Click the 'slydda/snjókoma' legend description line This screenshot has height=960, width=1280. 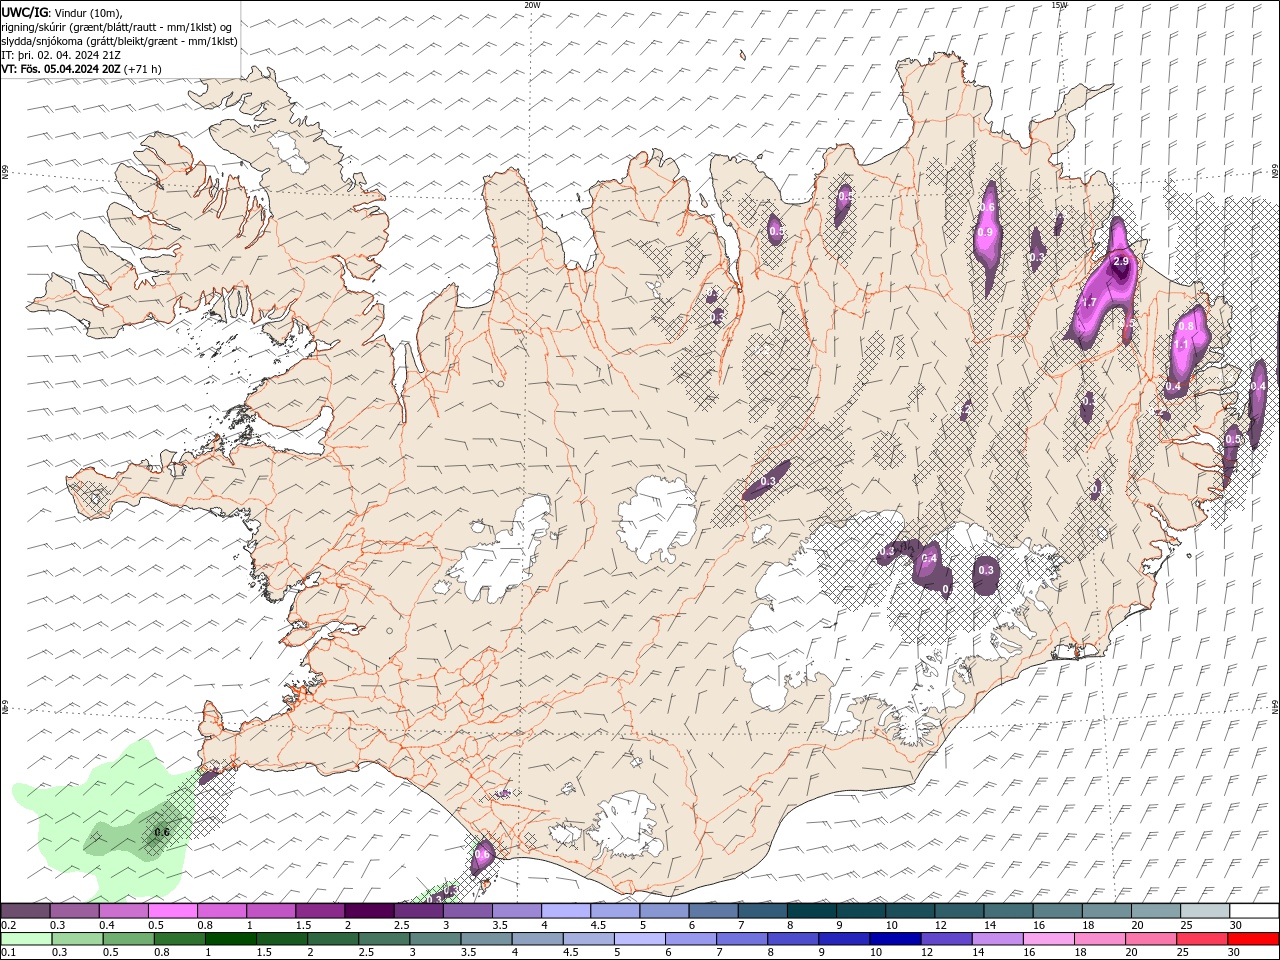(120, 41)
